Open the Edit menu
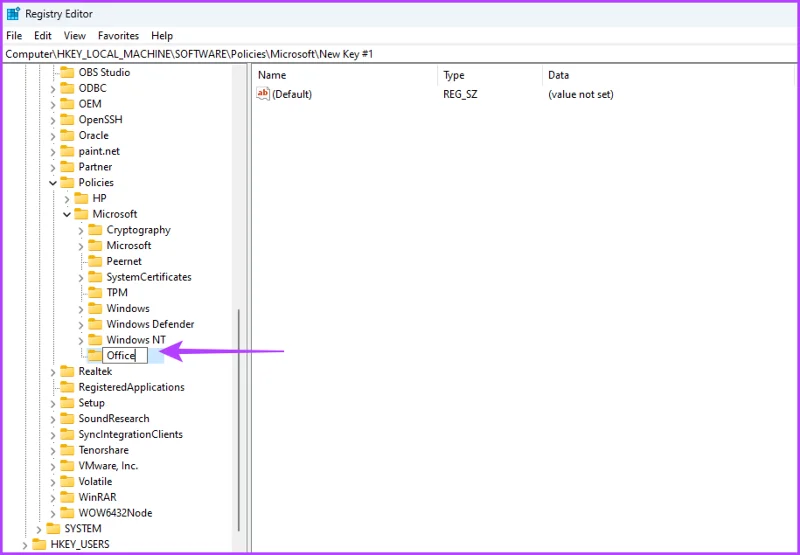This screenshot has width=800, height=555. pos(43,36)
